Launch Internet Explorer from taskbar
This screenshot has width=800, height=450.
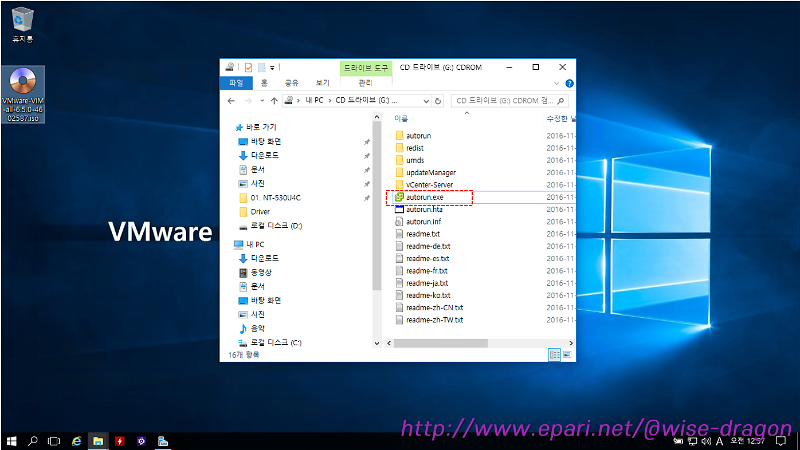pos(76,441)
